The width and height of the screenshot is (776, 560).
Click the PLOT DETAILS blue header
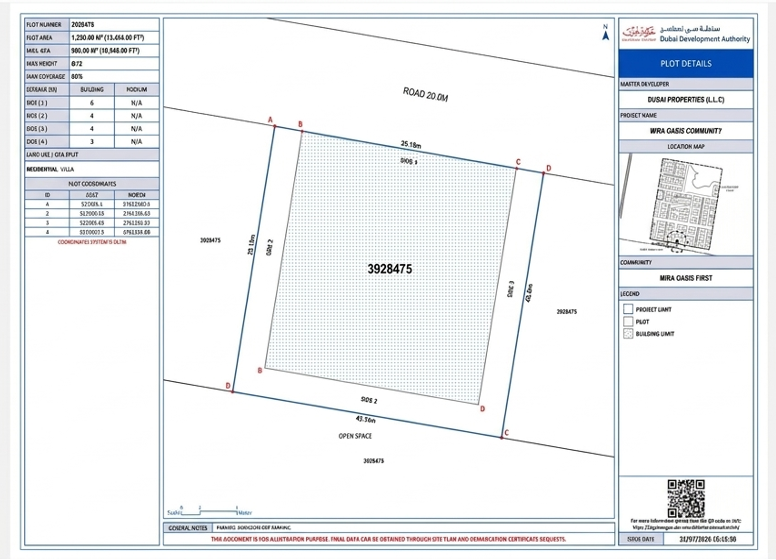(686, 63)
